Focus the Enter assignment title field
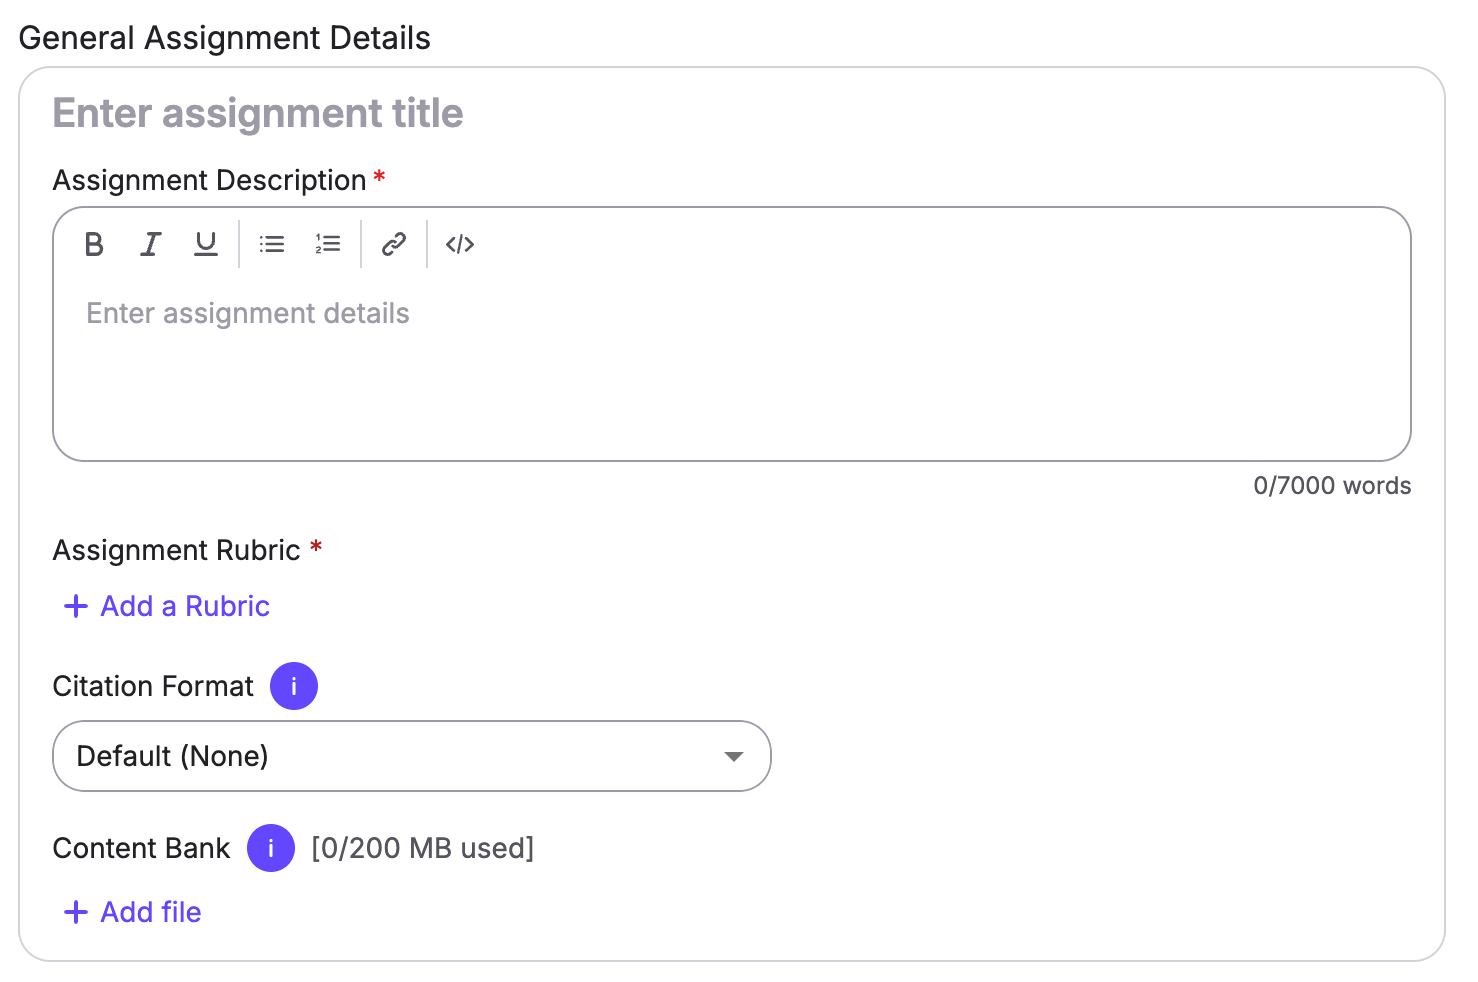Viewport: 1478px width, 982px height. [x=732, y=113]
